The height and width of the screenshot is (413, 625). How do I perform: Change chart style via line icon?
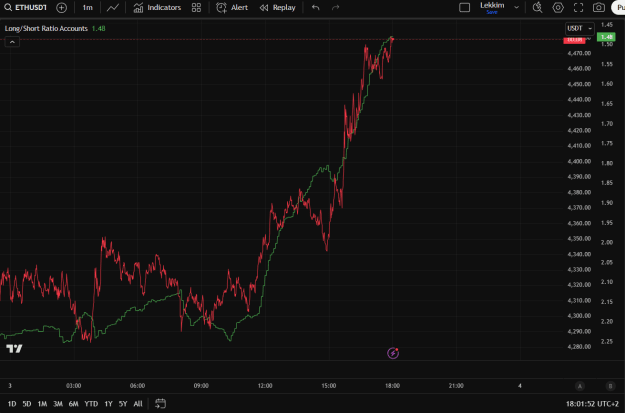113,8
